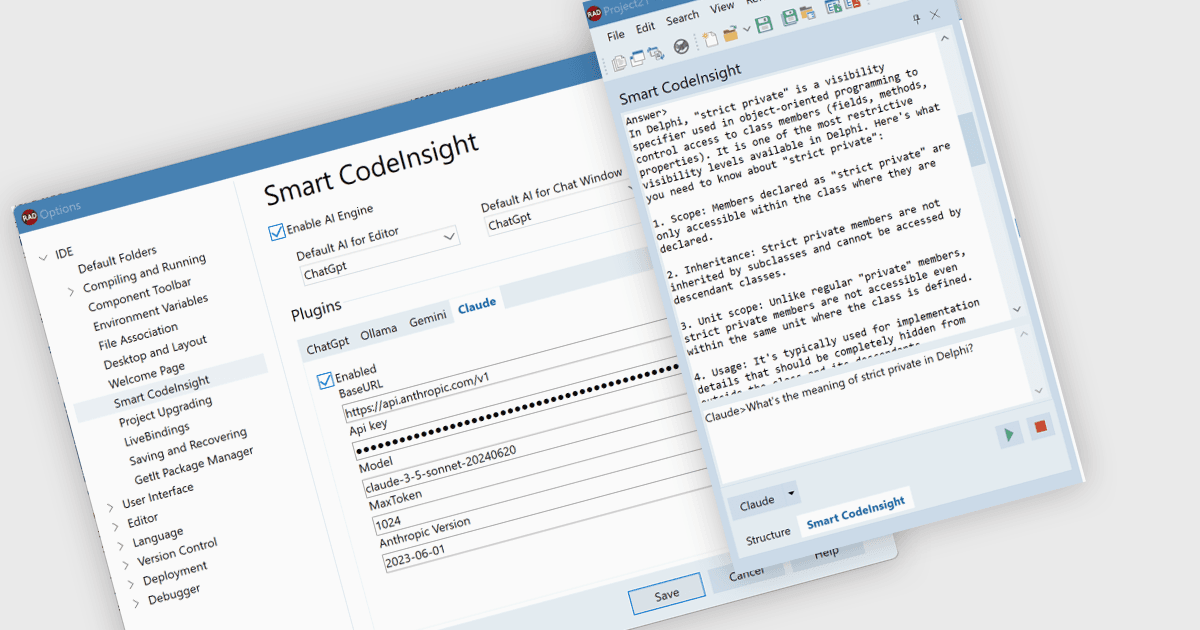Expand the Debugger tree node
Image resolution: width=1200 pixels, height=630 pixels.
(135, 601)
